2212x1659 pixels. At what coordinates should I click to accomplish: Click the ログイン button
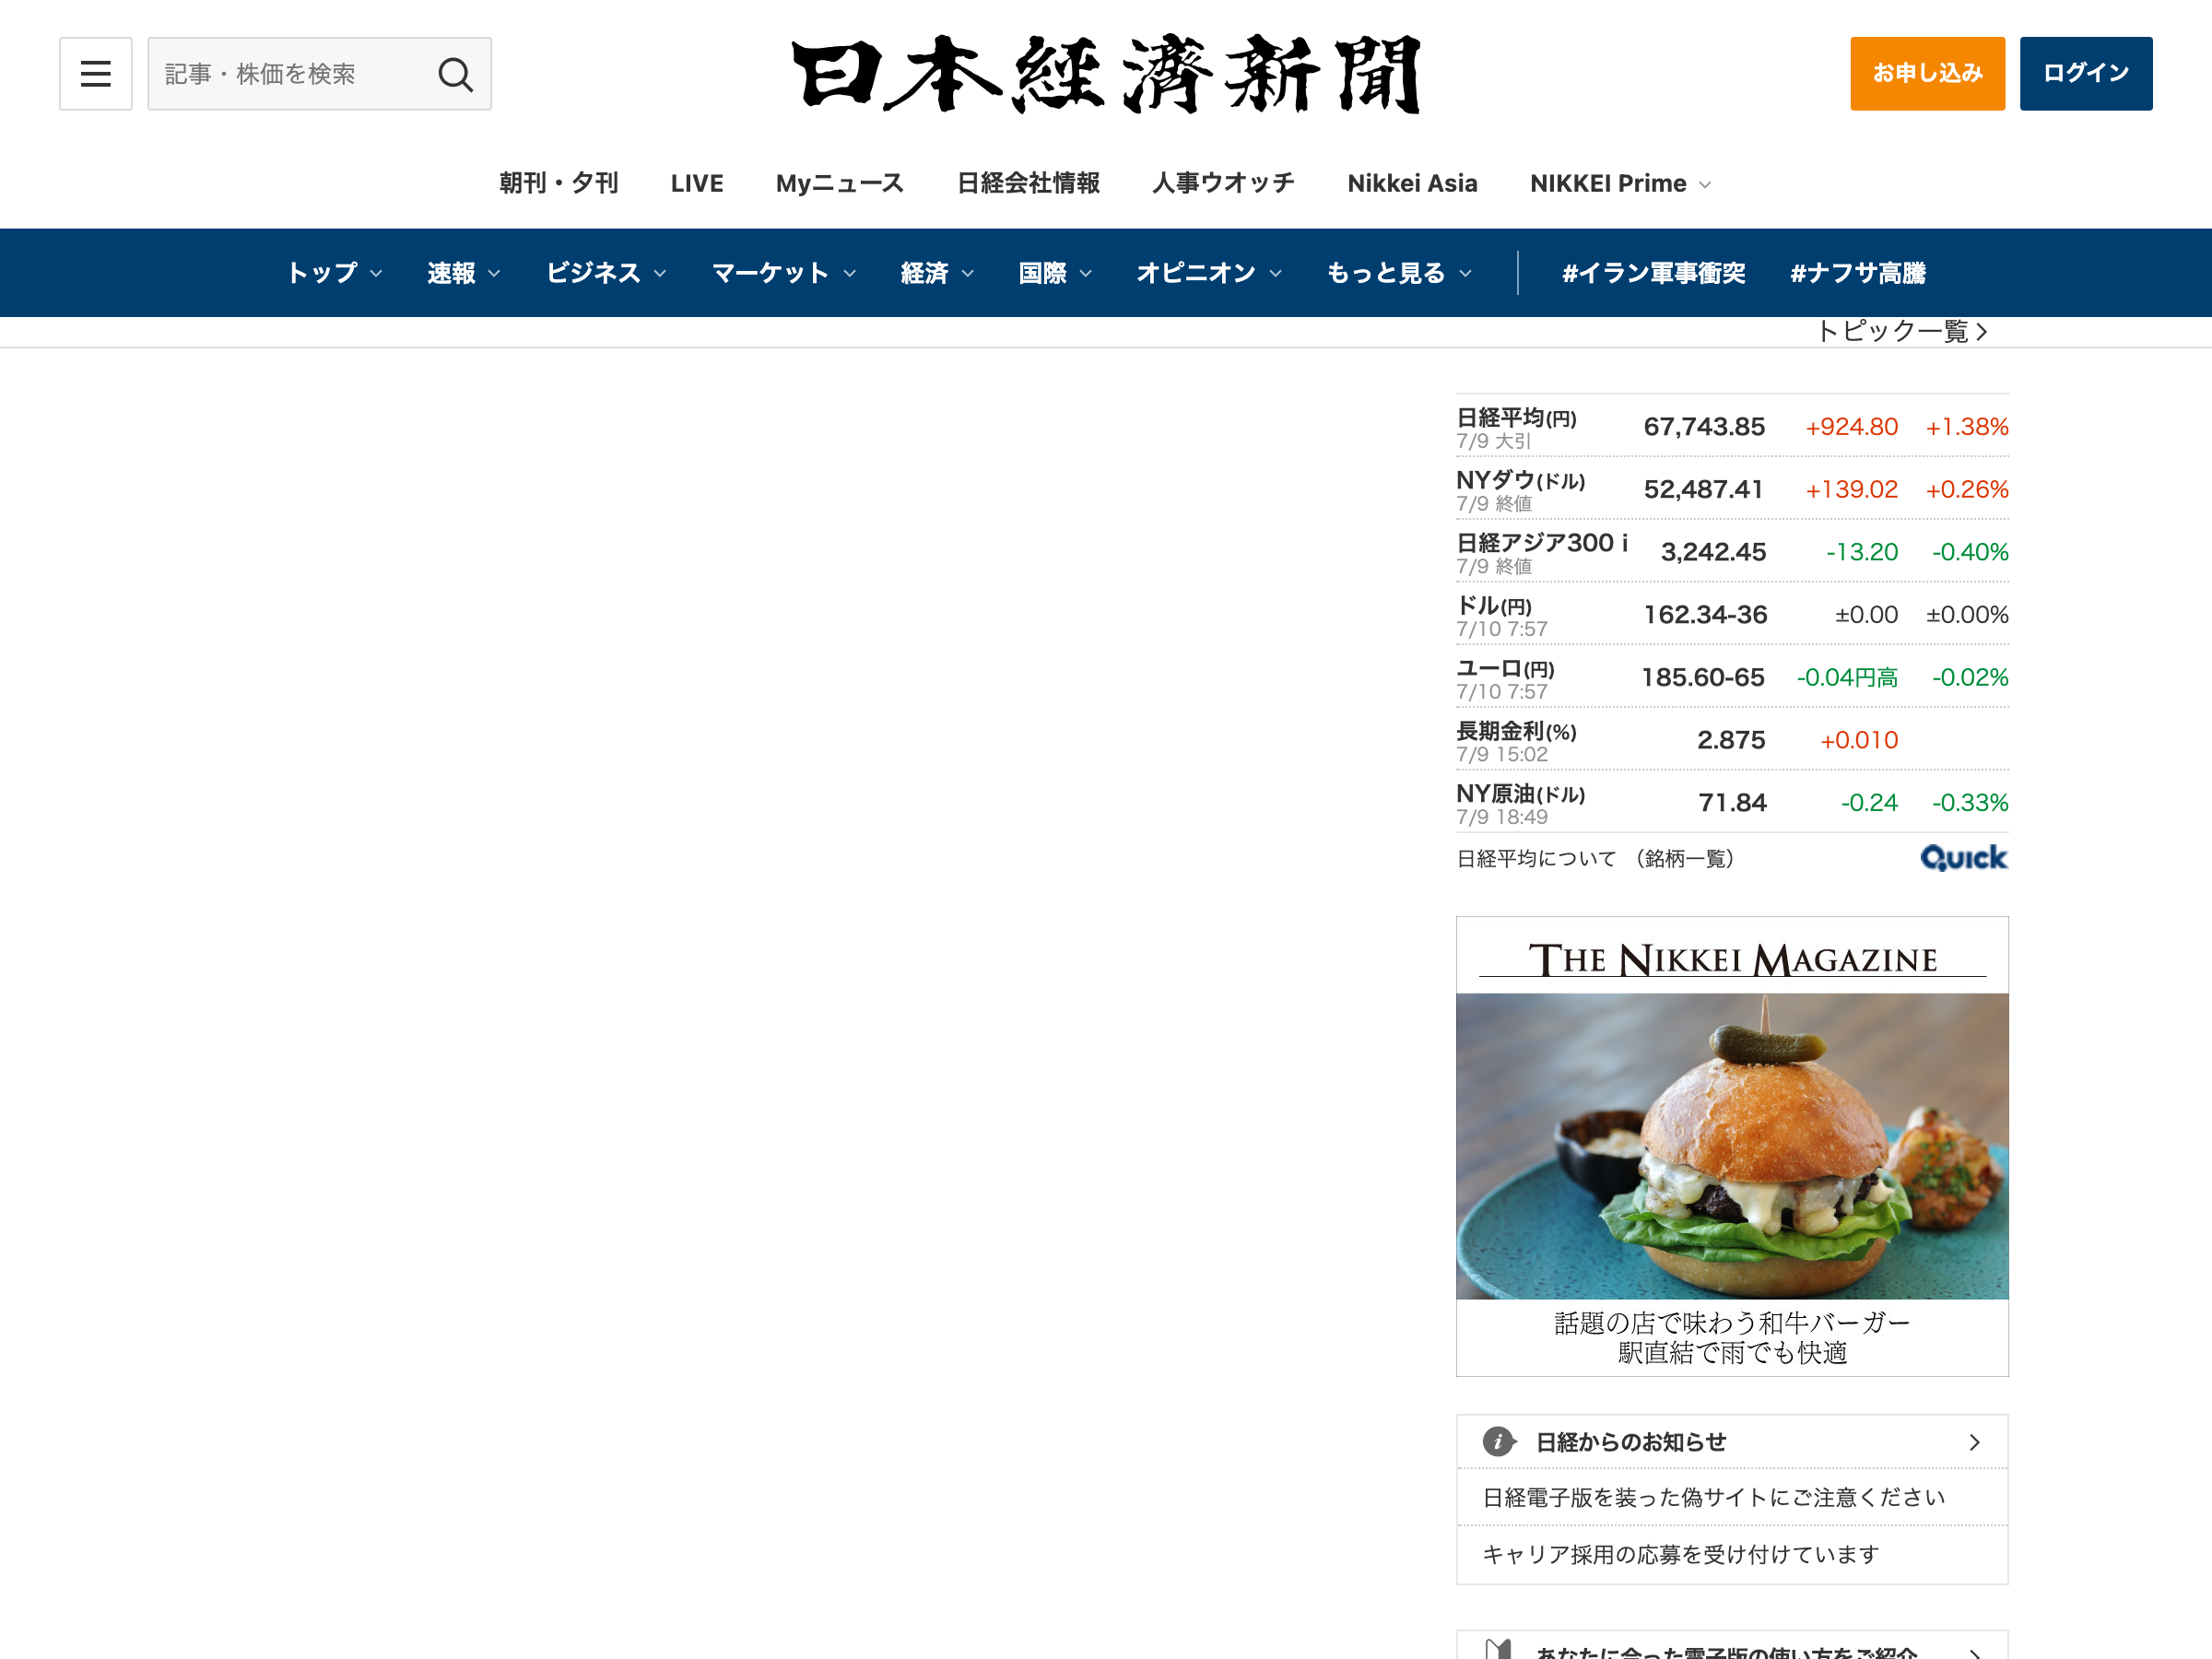coord(2086,73)
